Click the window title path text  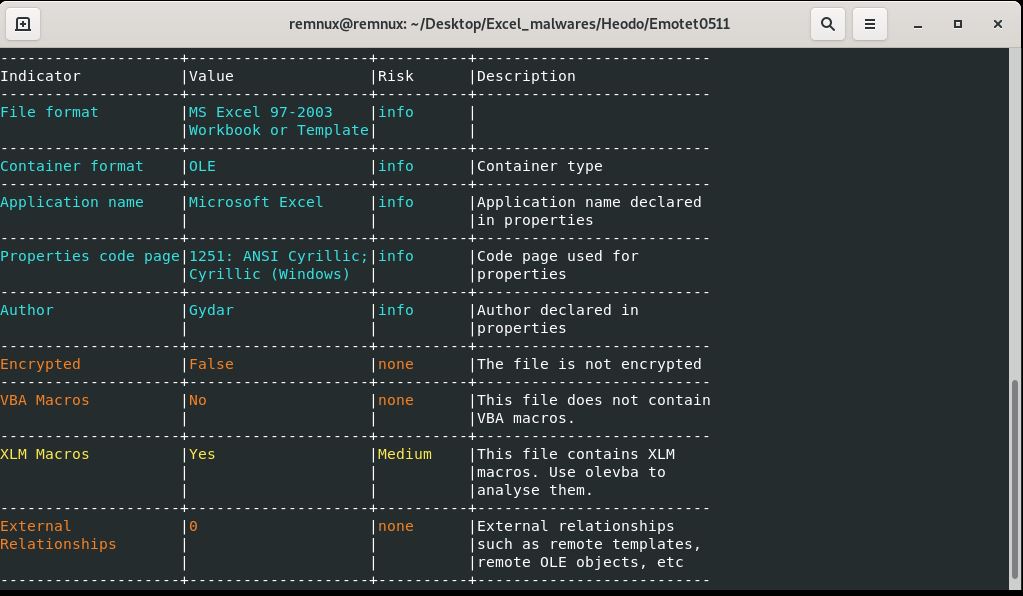coord(509,24)
